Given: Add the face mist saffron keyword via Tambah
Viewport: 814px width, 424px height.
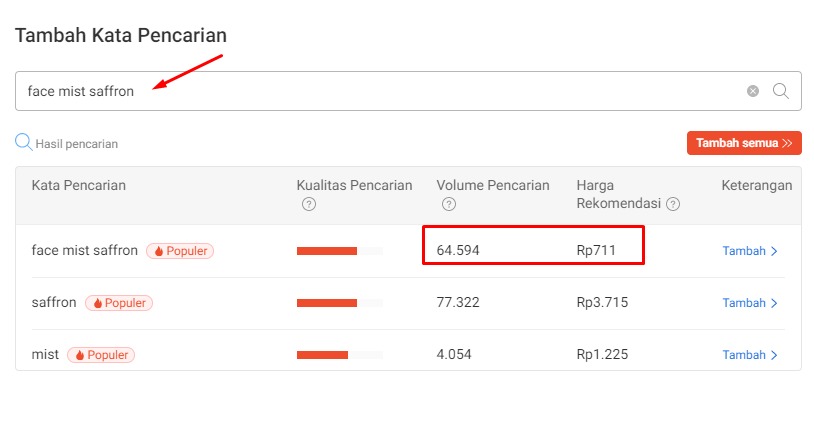Looking at the screenshot, I should (x=749, y=251).
